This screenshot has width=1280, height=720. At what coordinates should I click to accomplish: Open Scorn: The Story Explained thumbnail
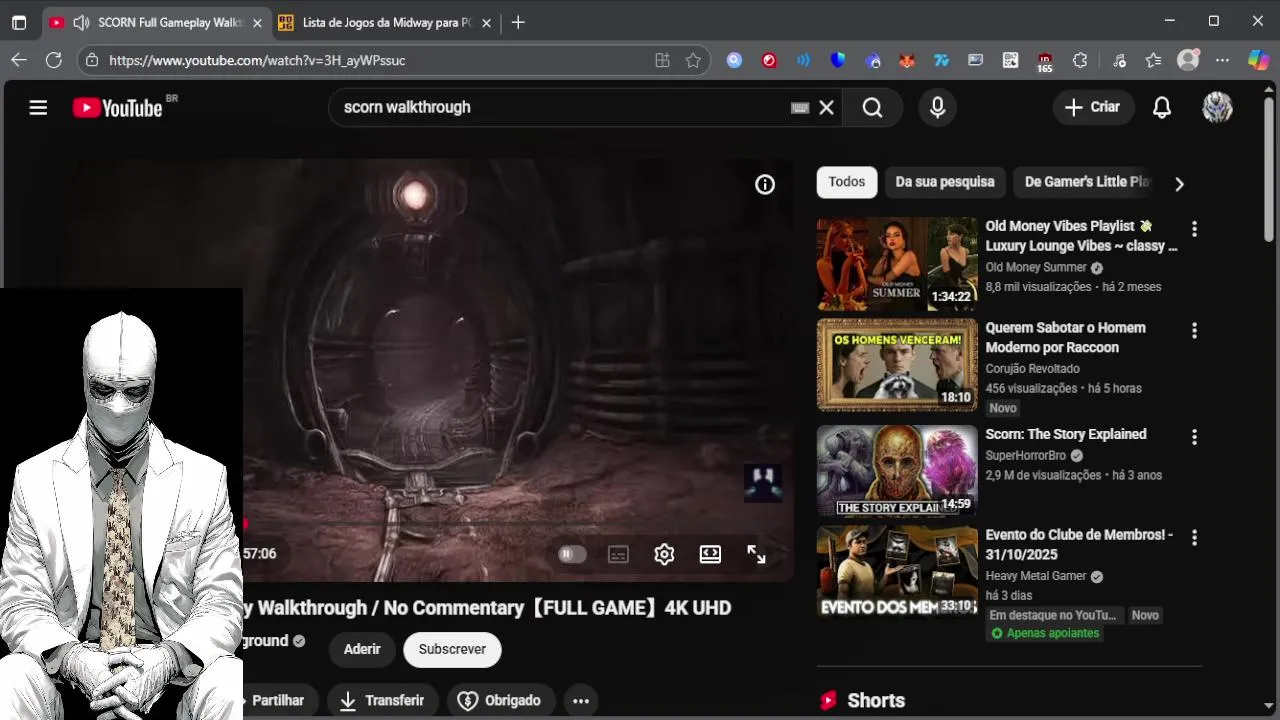(x=897, y=471)
